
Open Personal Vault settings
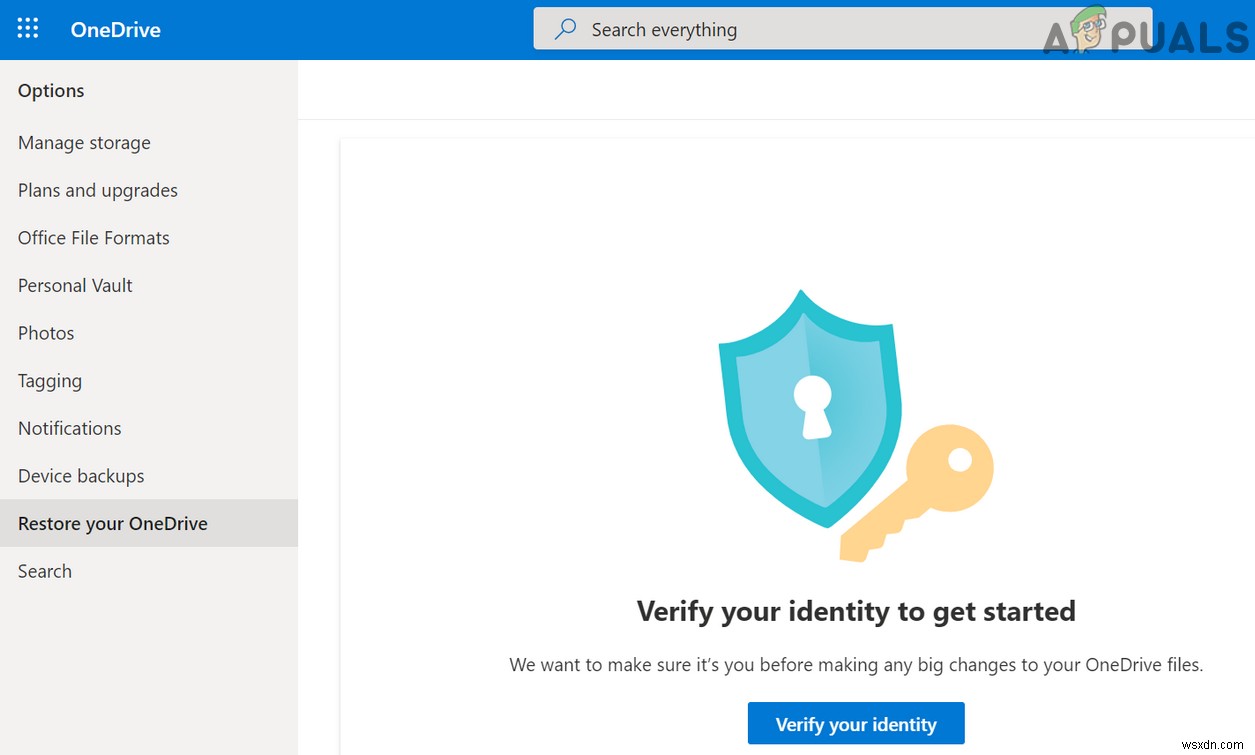pos(75,285)
